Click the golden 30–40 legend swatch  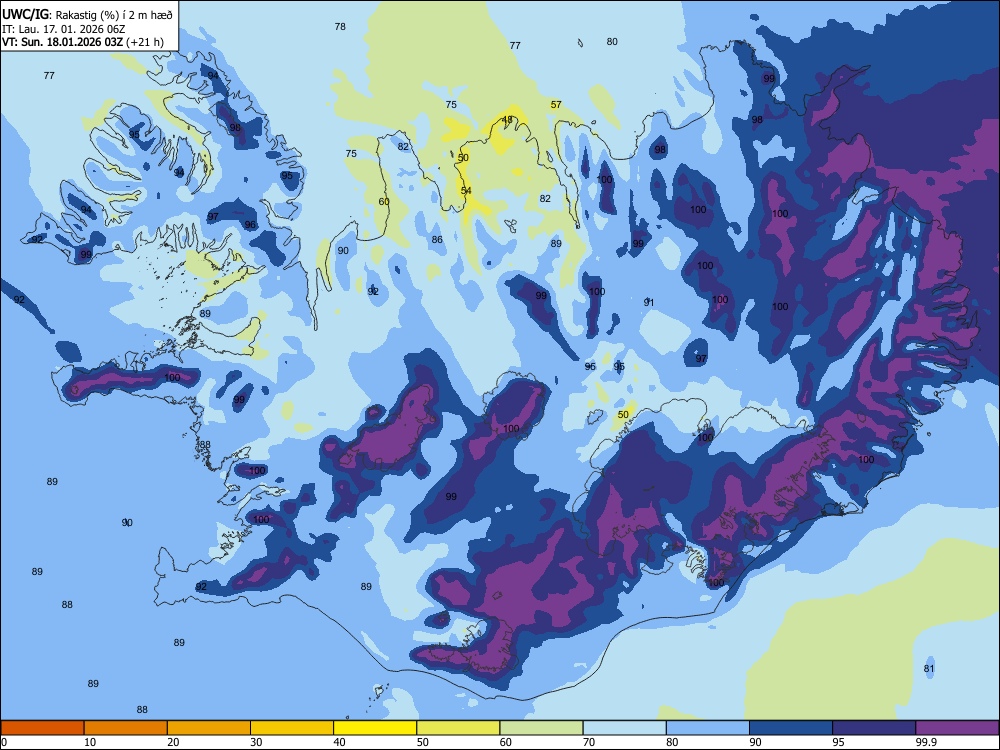(x=292, y=728)
